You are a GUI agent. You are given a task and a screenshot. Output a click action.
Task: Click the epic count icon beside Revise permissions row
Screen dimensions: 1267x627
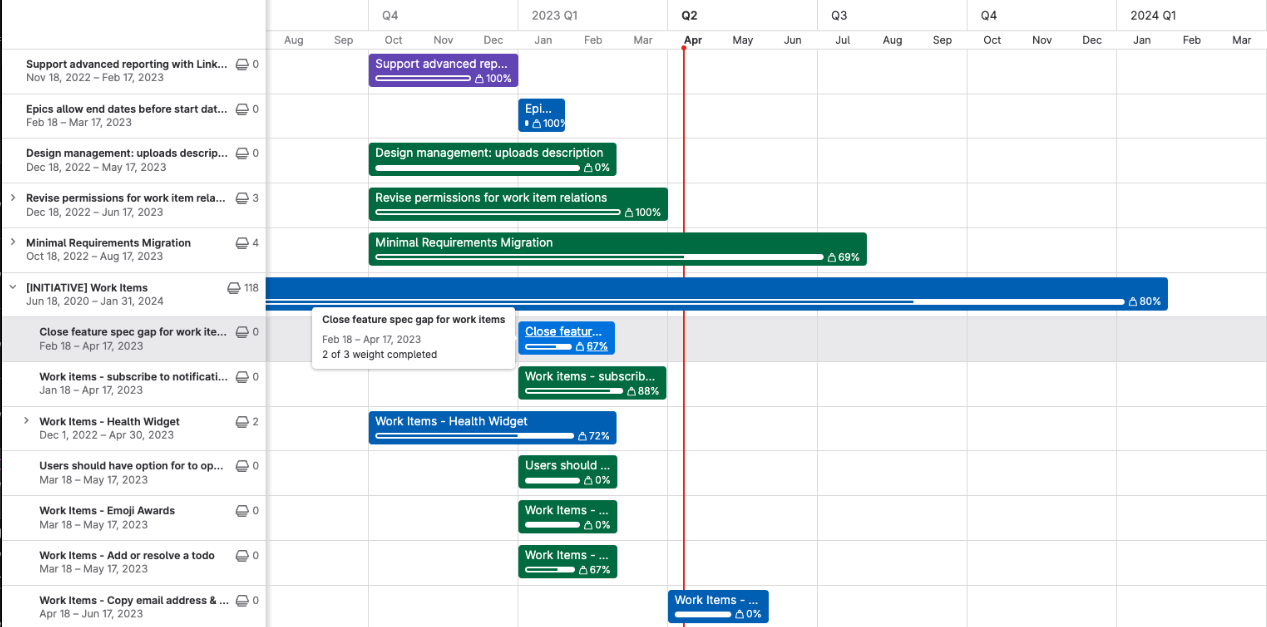242,198
